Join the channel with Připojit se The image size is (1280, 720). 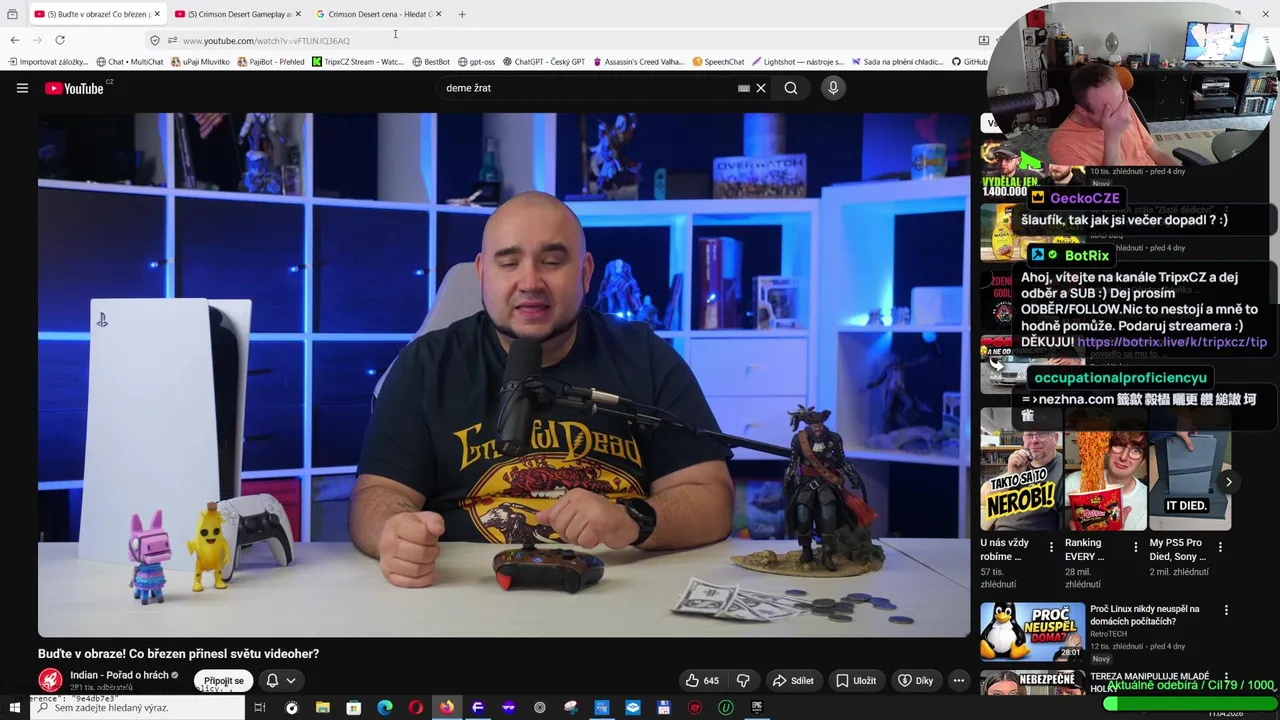223,680
